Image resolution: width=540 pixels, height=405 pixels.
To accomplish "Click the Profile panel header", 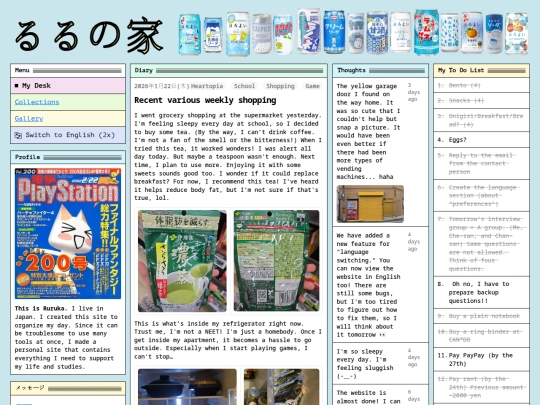I will click(68, 157).
